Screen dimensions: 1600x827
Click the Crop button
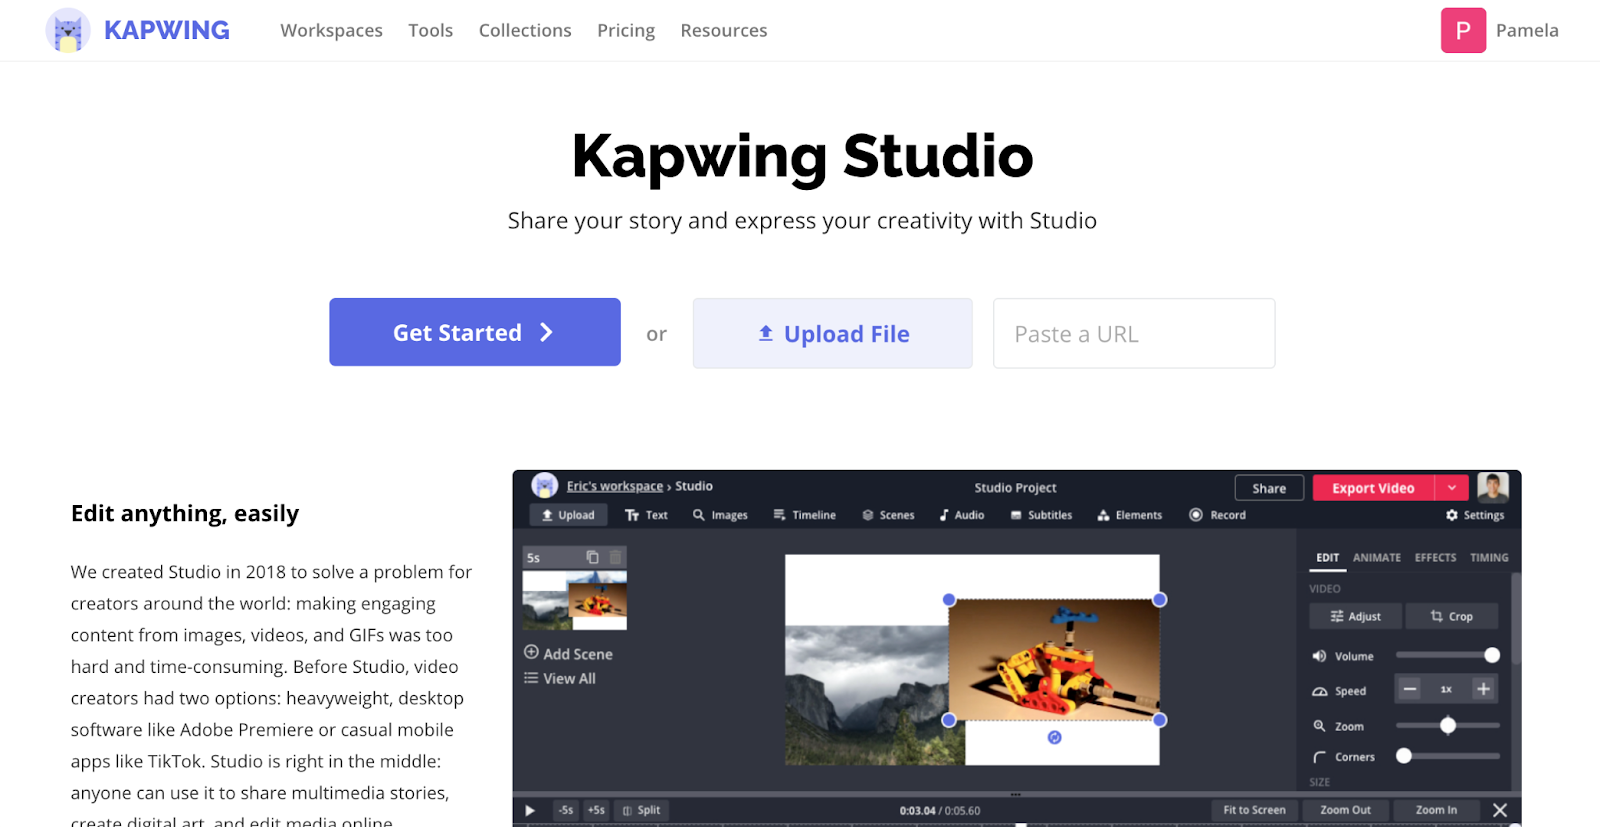[1452, 616]
